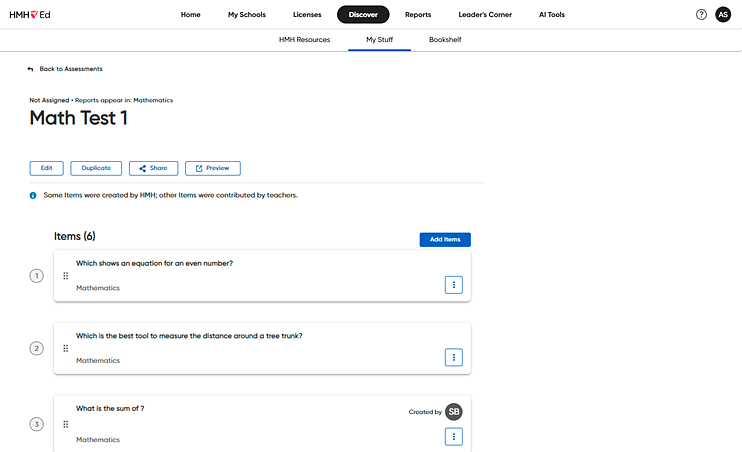Open the Licenses menu item
Viewport: 742px width, 452px height.
click(307, 15)
